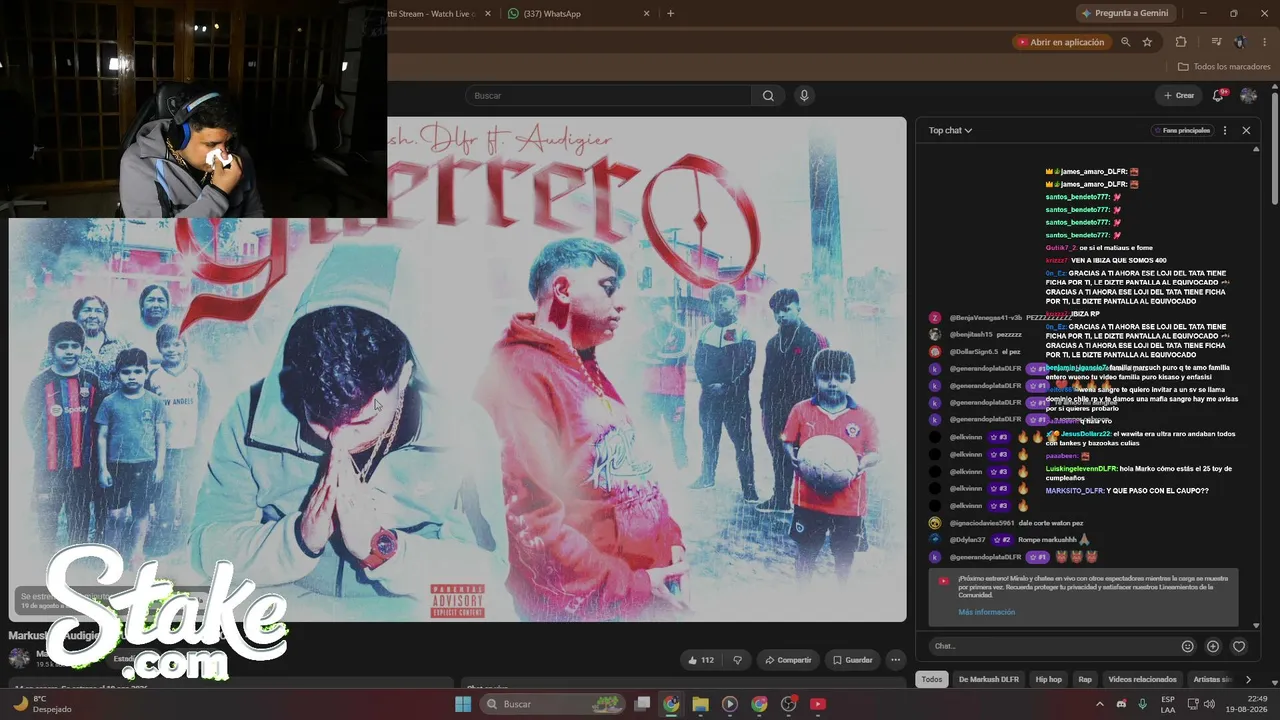Open more video actions (three dots)
This screenshot has width=1280, height=720.
coord(896,660)
